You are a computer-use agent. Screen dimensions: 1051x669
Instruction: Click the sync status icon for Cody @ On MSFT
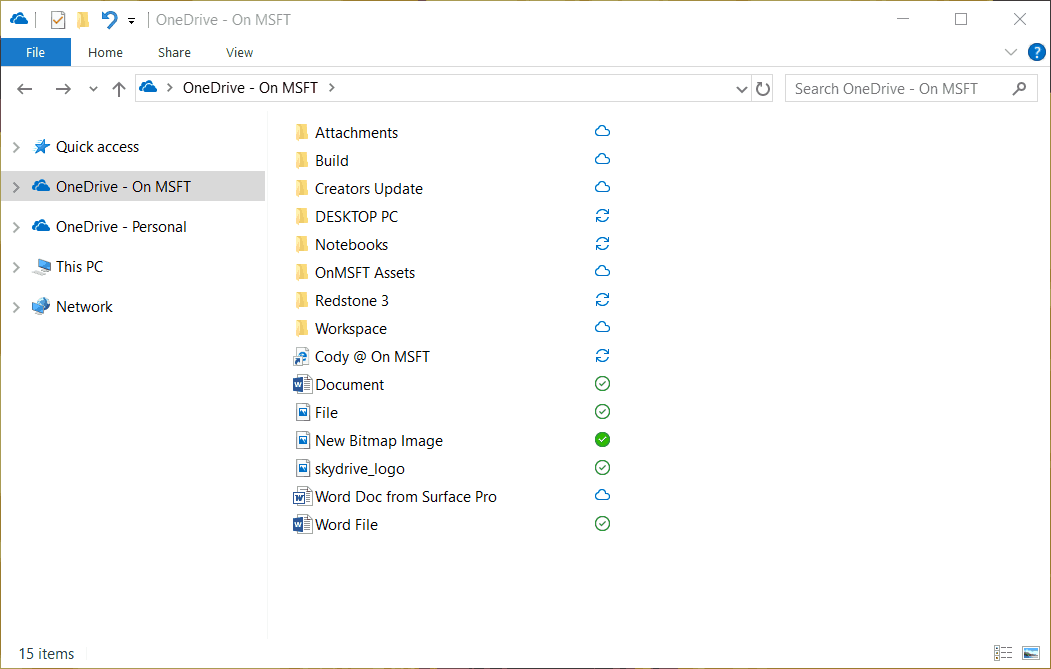click(x=603, y=355)
